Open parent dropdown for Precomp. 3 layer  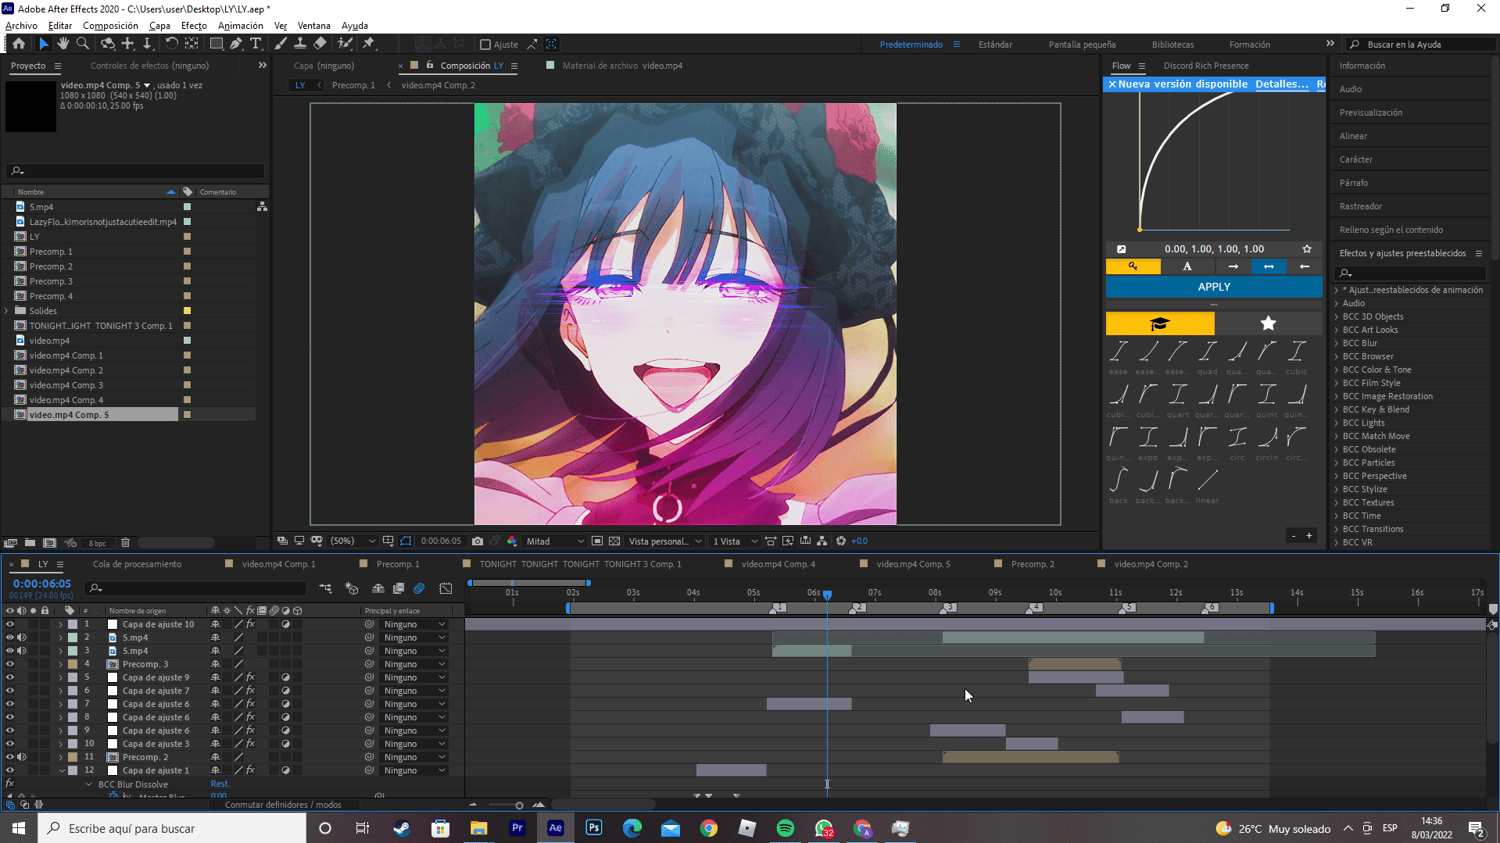[414, 664]
